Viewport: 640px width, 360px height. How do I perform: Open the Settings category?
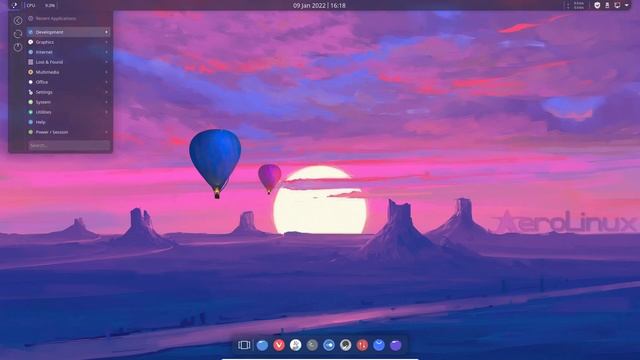[69, 92]
